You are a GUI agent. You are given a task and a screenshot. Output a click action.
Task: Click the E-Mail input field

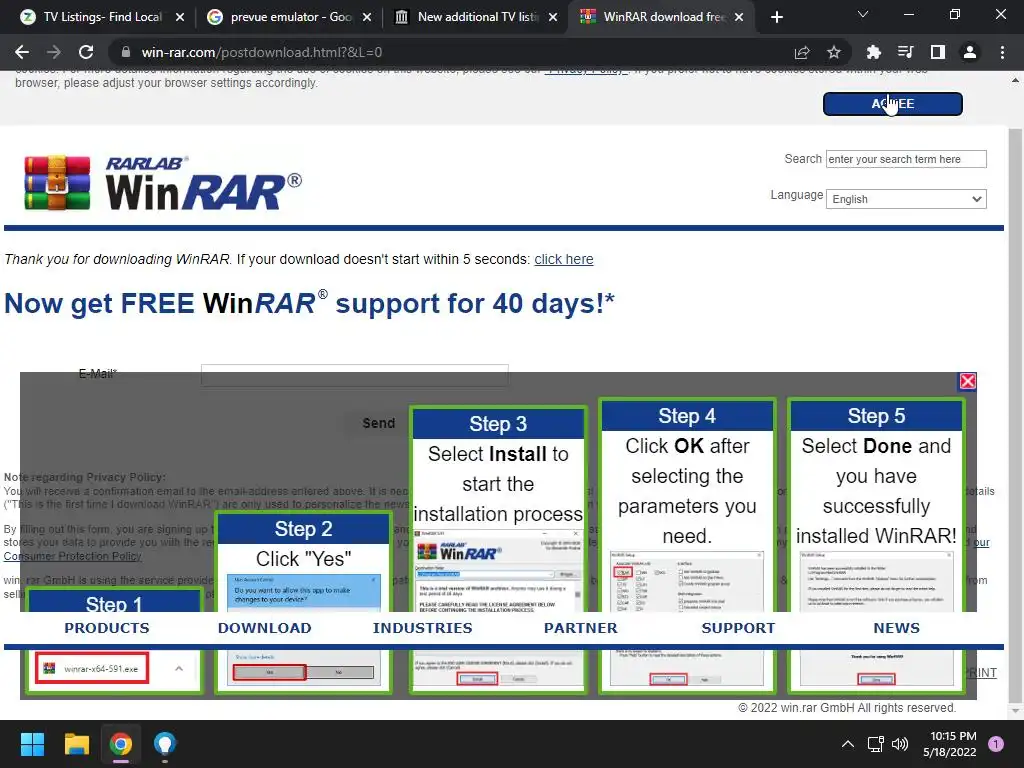355,375
